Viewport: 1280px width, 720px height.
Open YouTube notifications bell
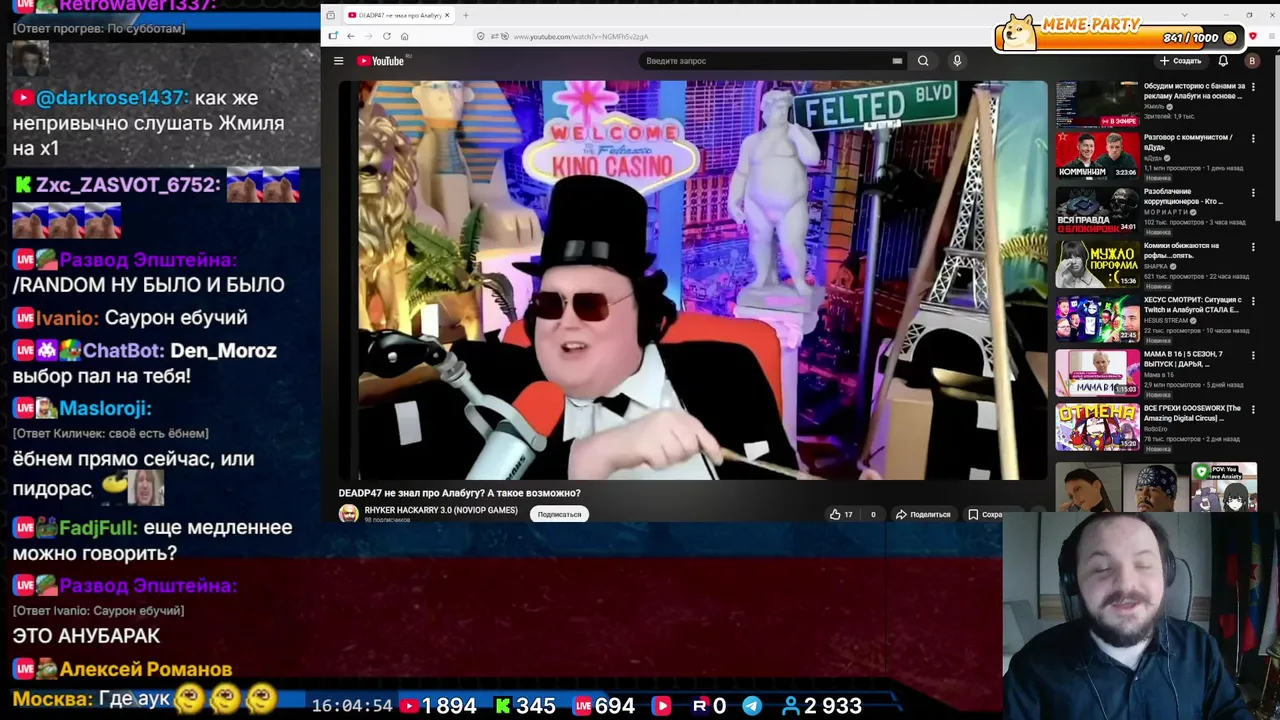click(1223, 61)
